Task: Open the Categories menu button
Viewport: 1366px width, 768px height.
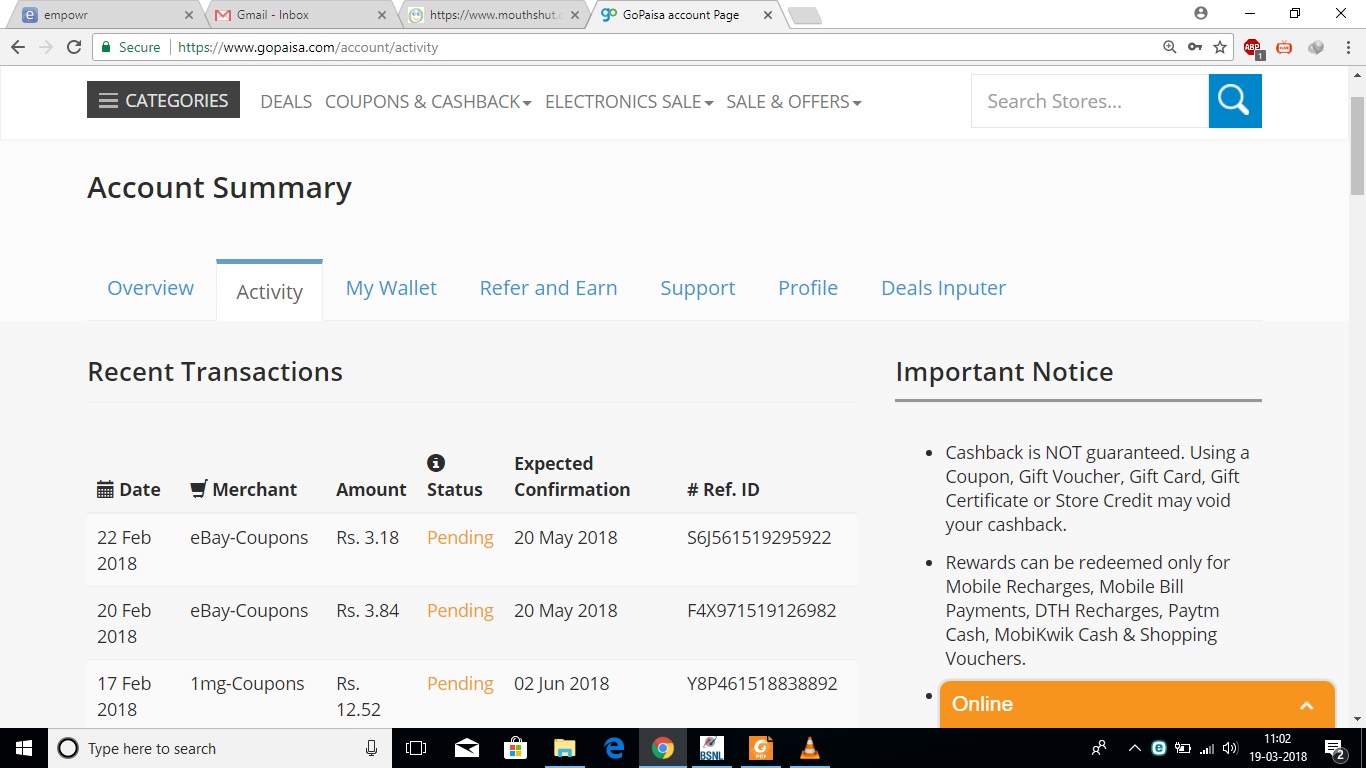Action: 163,100
